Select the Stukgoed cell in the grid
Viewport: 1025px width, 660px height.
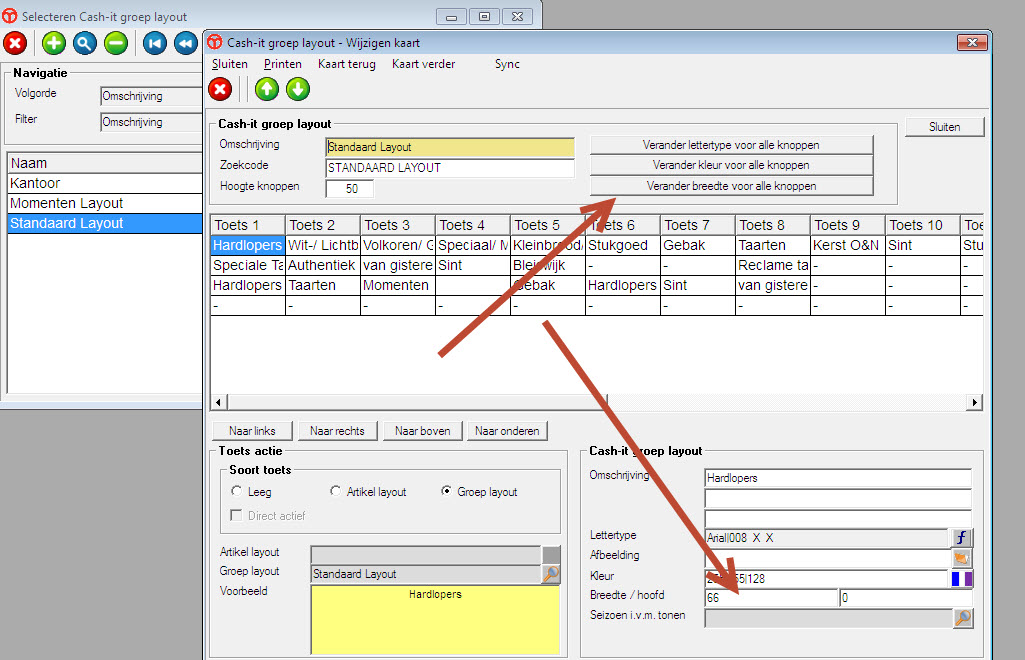click(623, 245)
